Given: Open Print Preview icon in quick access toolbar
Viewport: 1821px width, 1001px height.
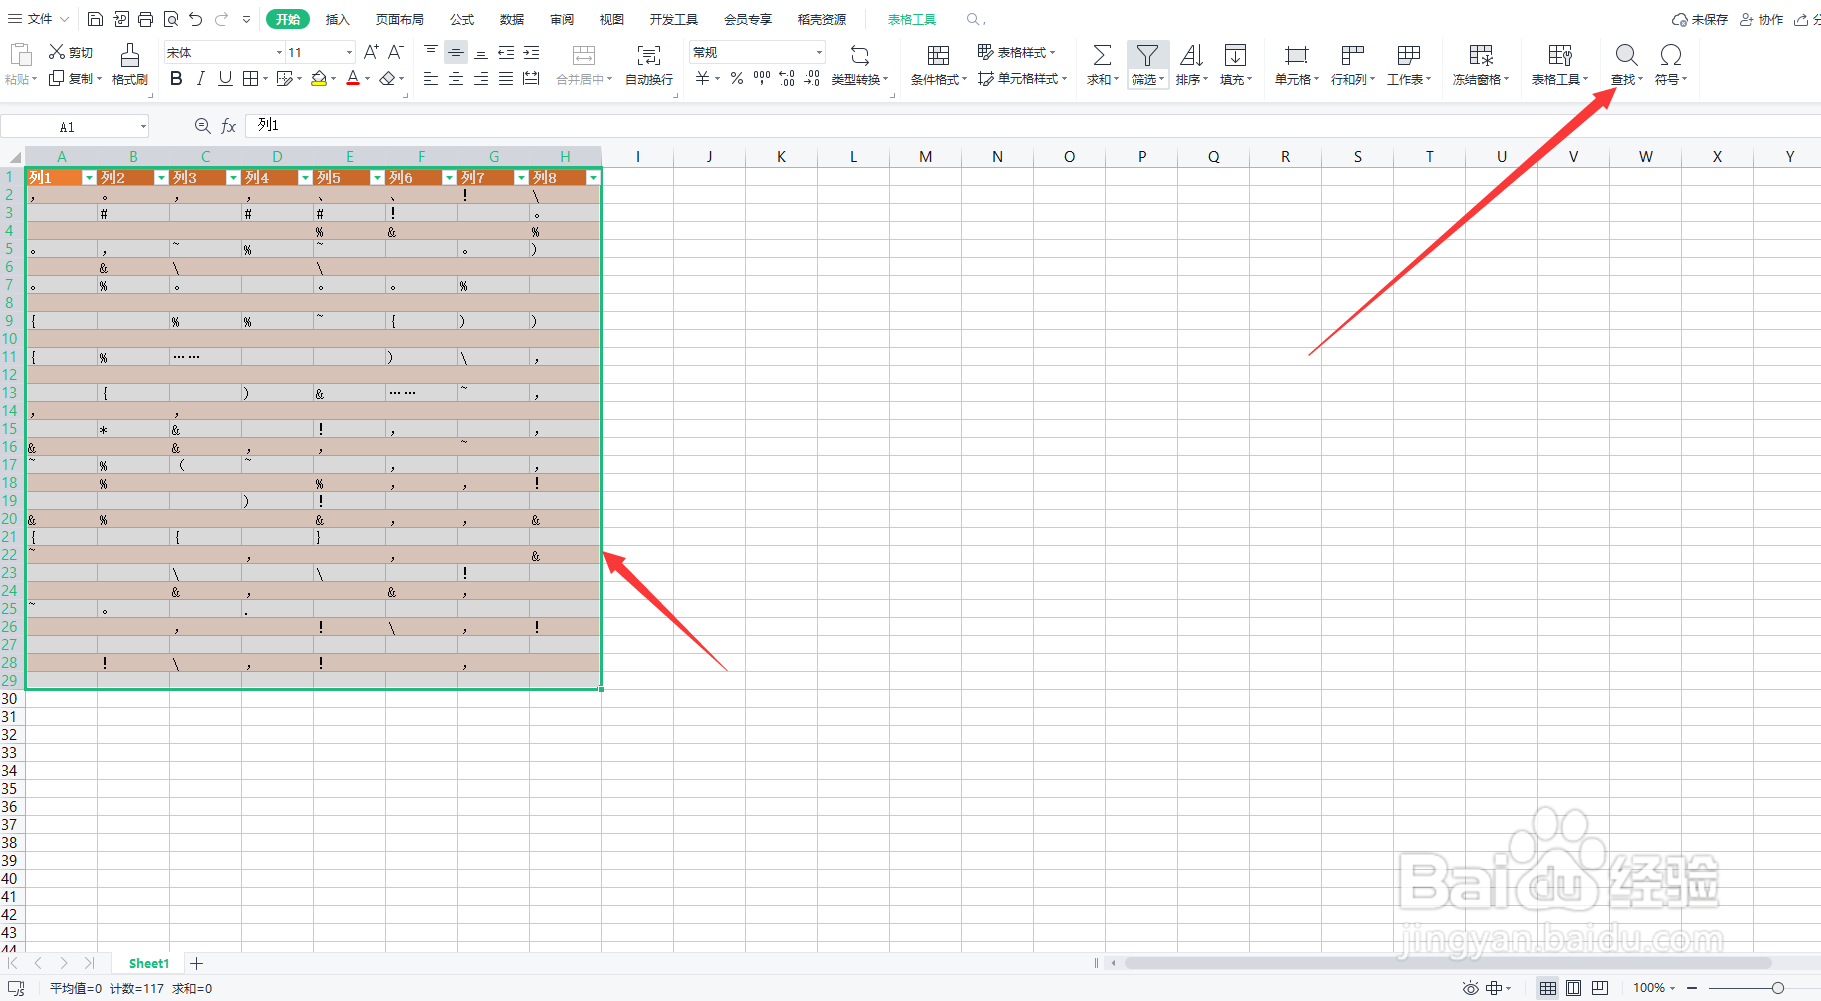Looking at the screenshot, I should point(171,19).
